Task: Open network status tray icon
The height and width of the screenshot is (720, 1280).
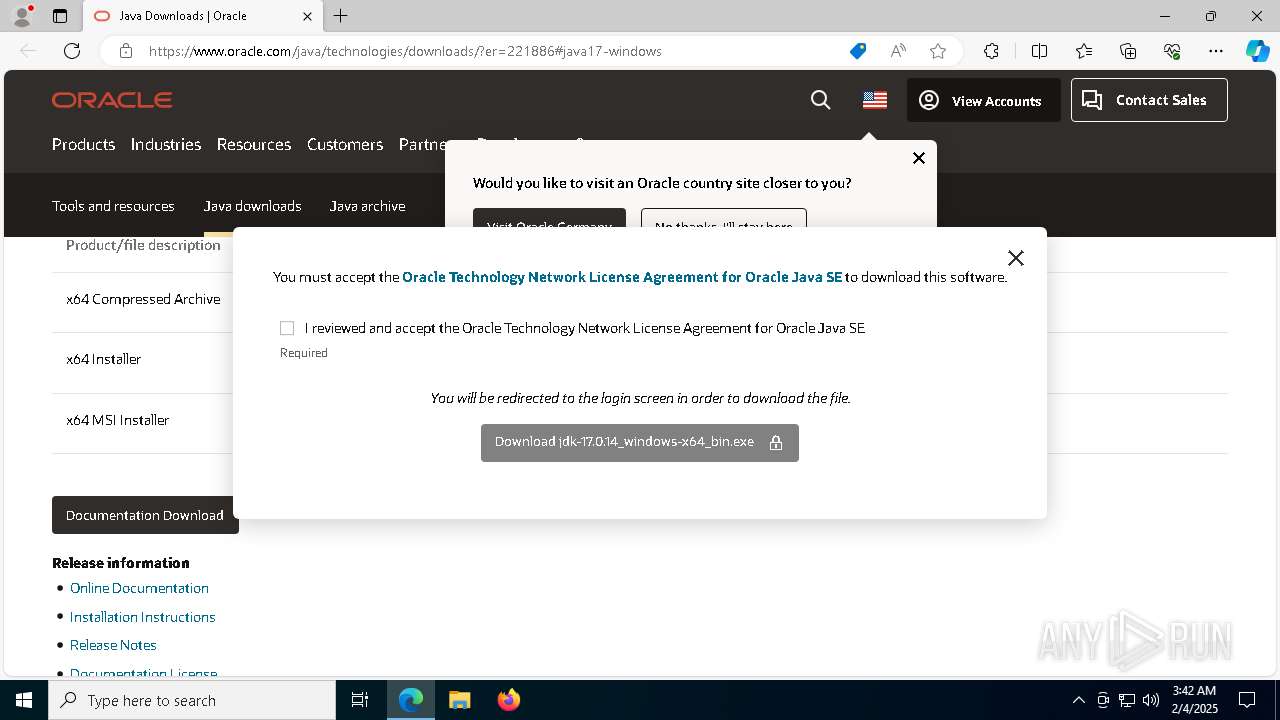Action: tap(1127, 700)
